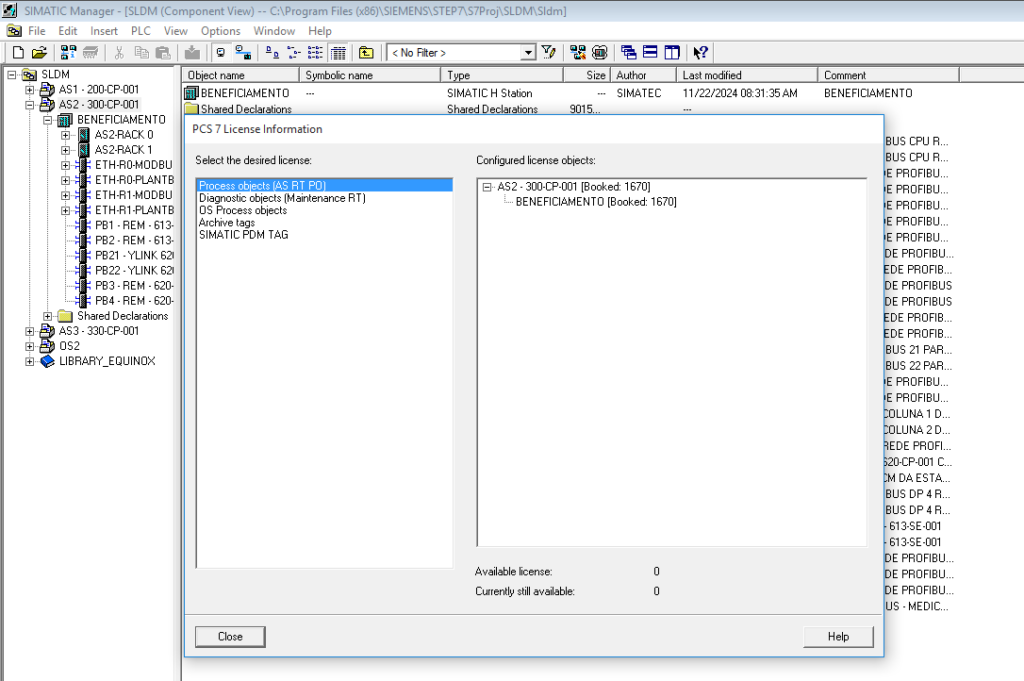
Task: Select OS Process objects license
Action: click(x=243, y=210)
